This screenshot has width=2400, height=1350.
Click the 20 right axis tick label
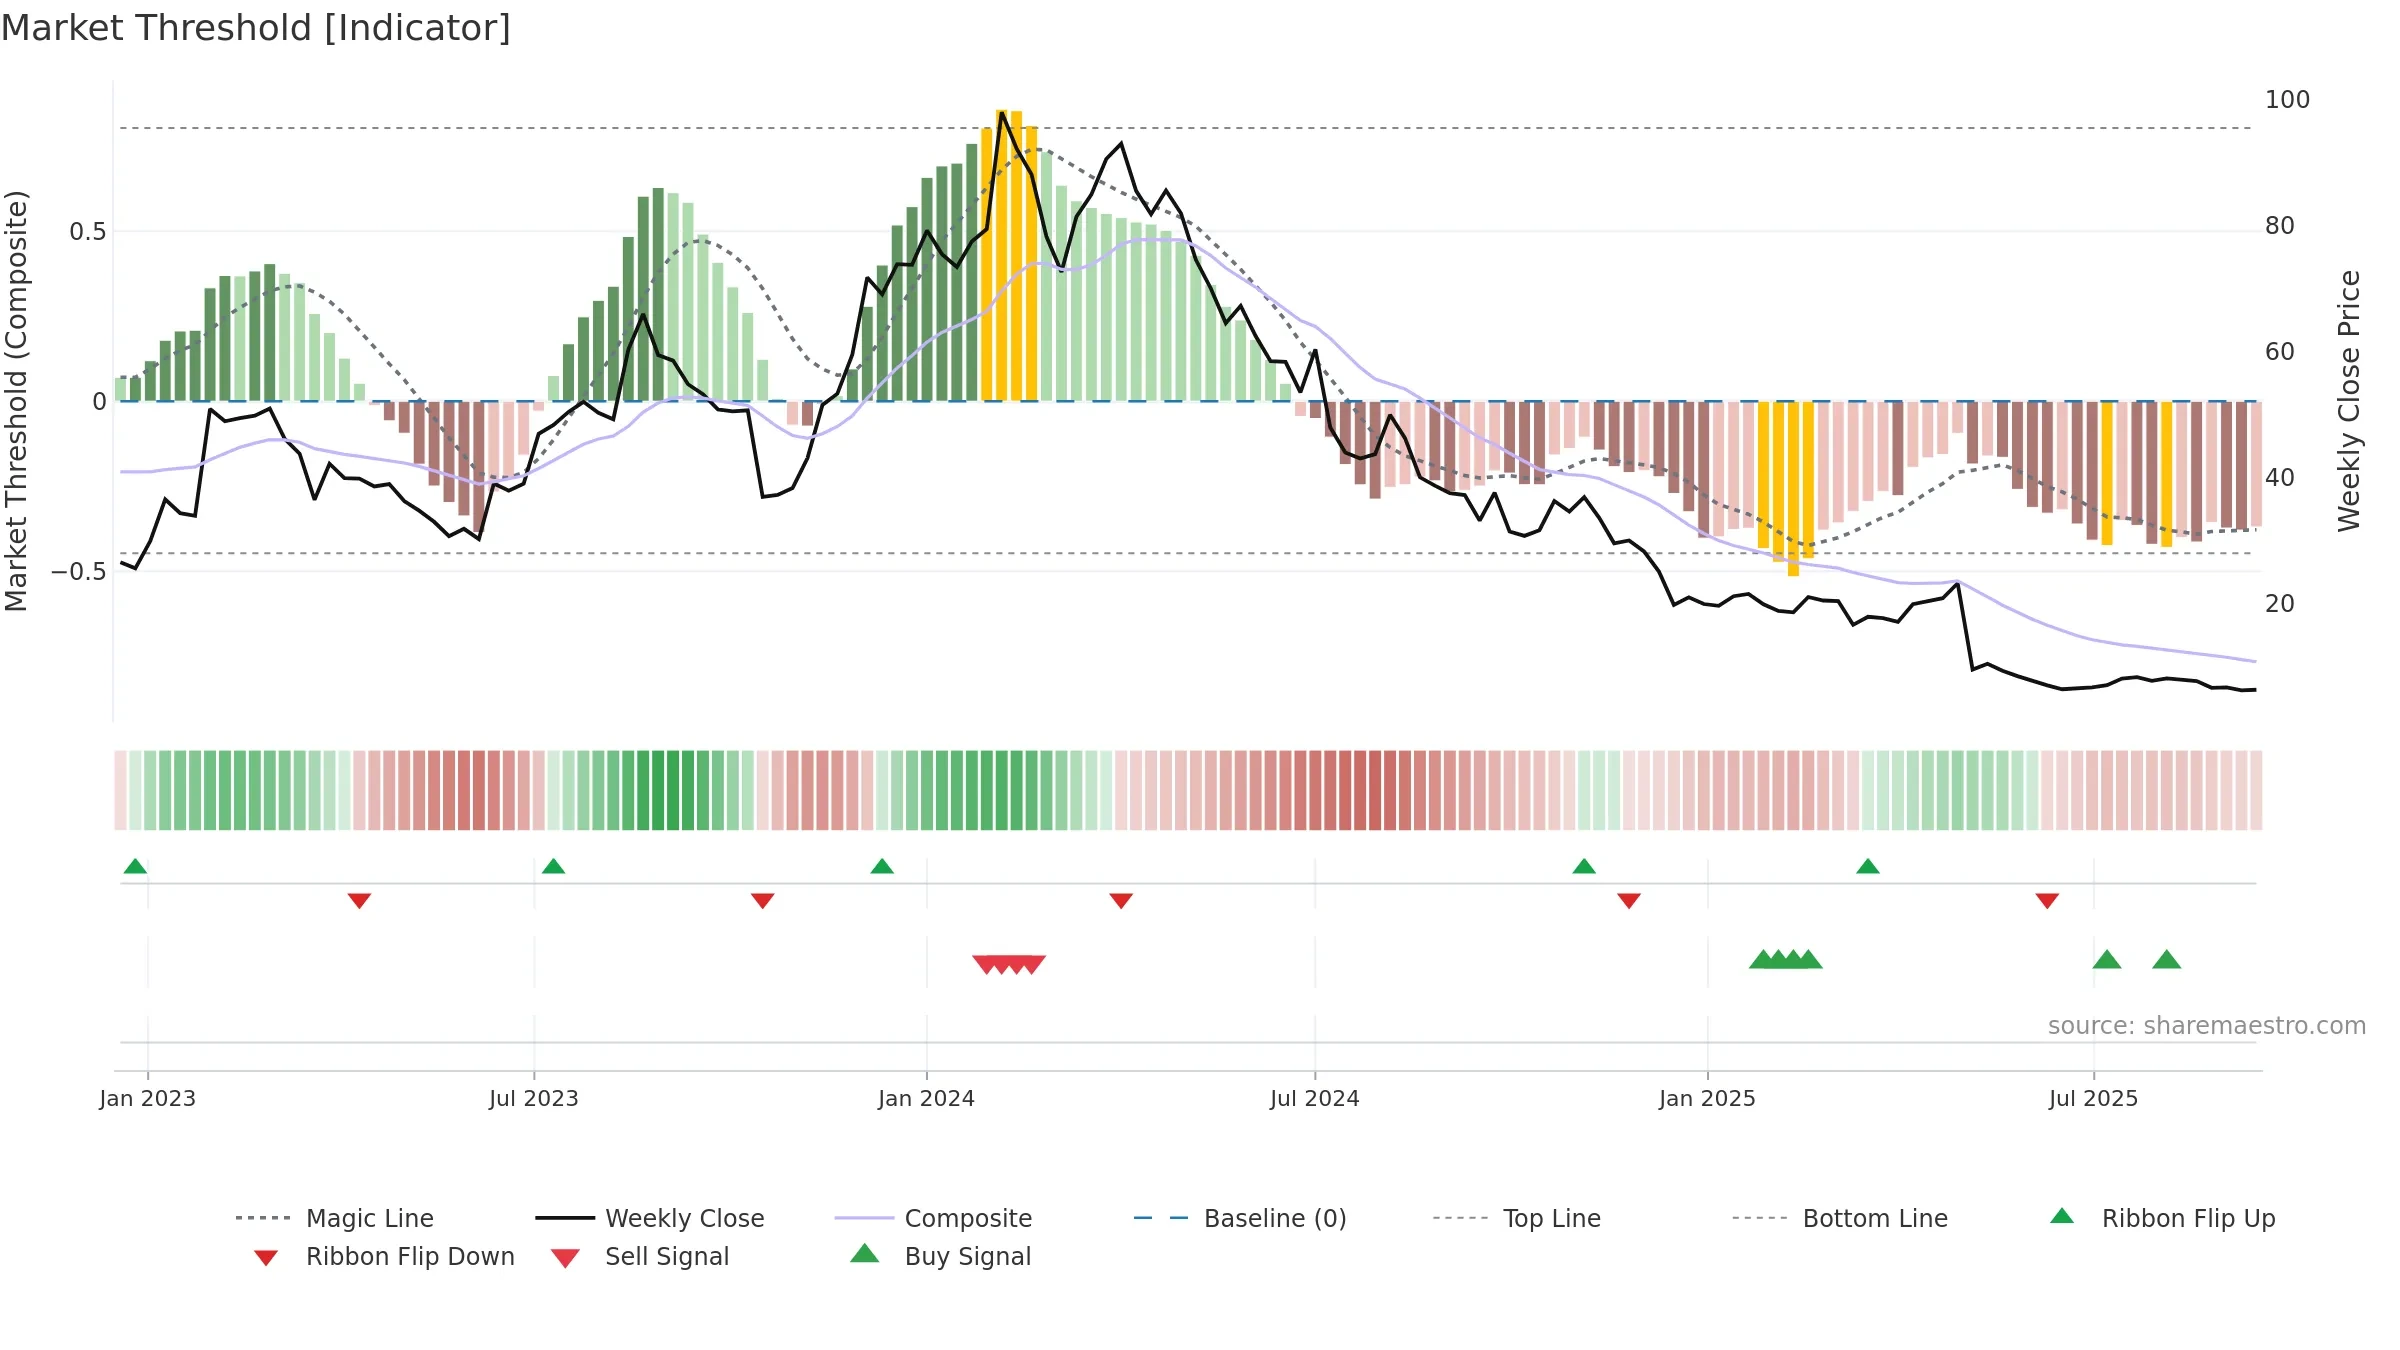2280,604
